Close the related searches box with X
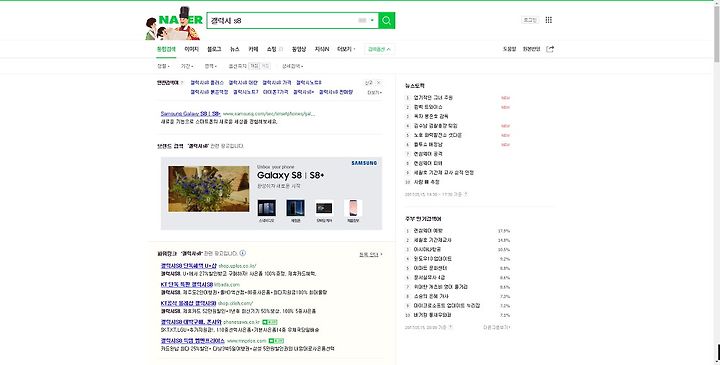Screen dimensions: 720x365 [378, 83]
